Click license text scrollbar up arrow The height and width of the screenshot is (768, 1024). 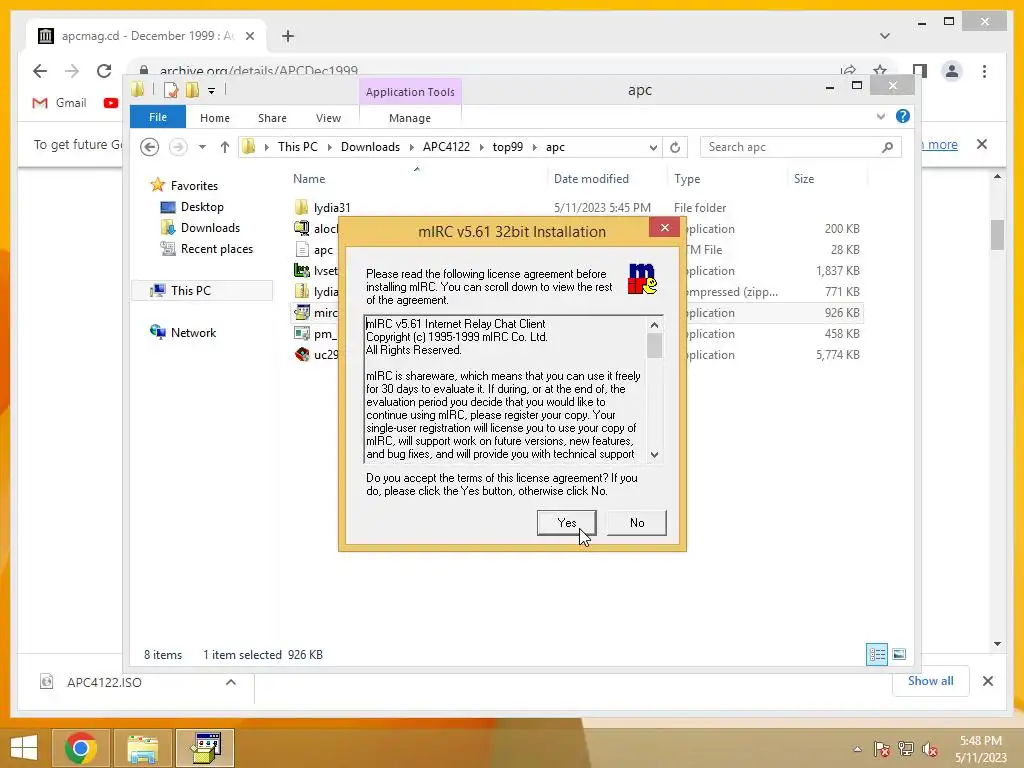click(654, 325)
